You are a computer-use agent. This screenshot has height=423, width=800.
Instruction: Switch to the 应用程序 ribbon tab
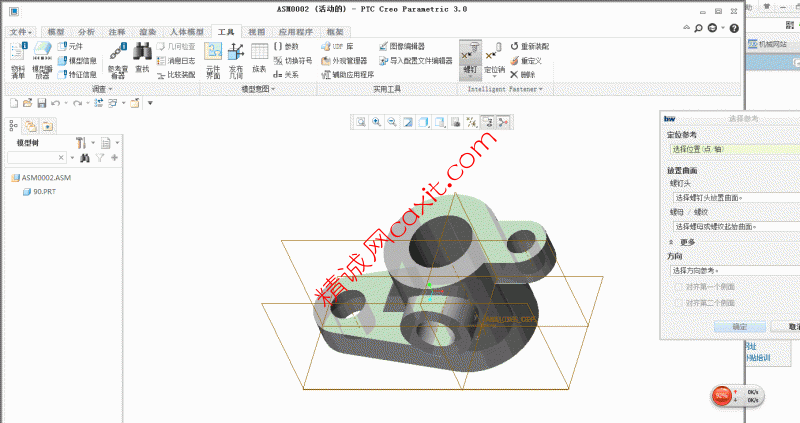[x=295, y=32]
